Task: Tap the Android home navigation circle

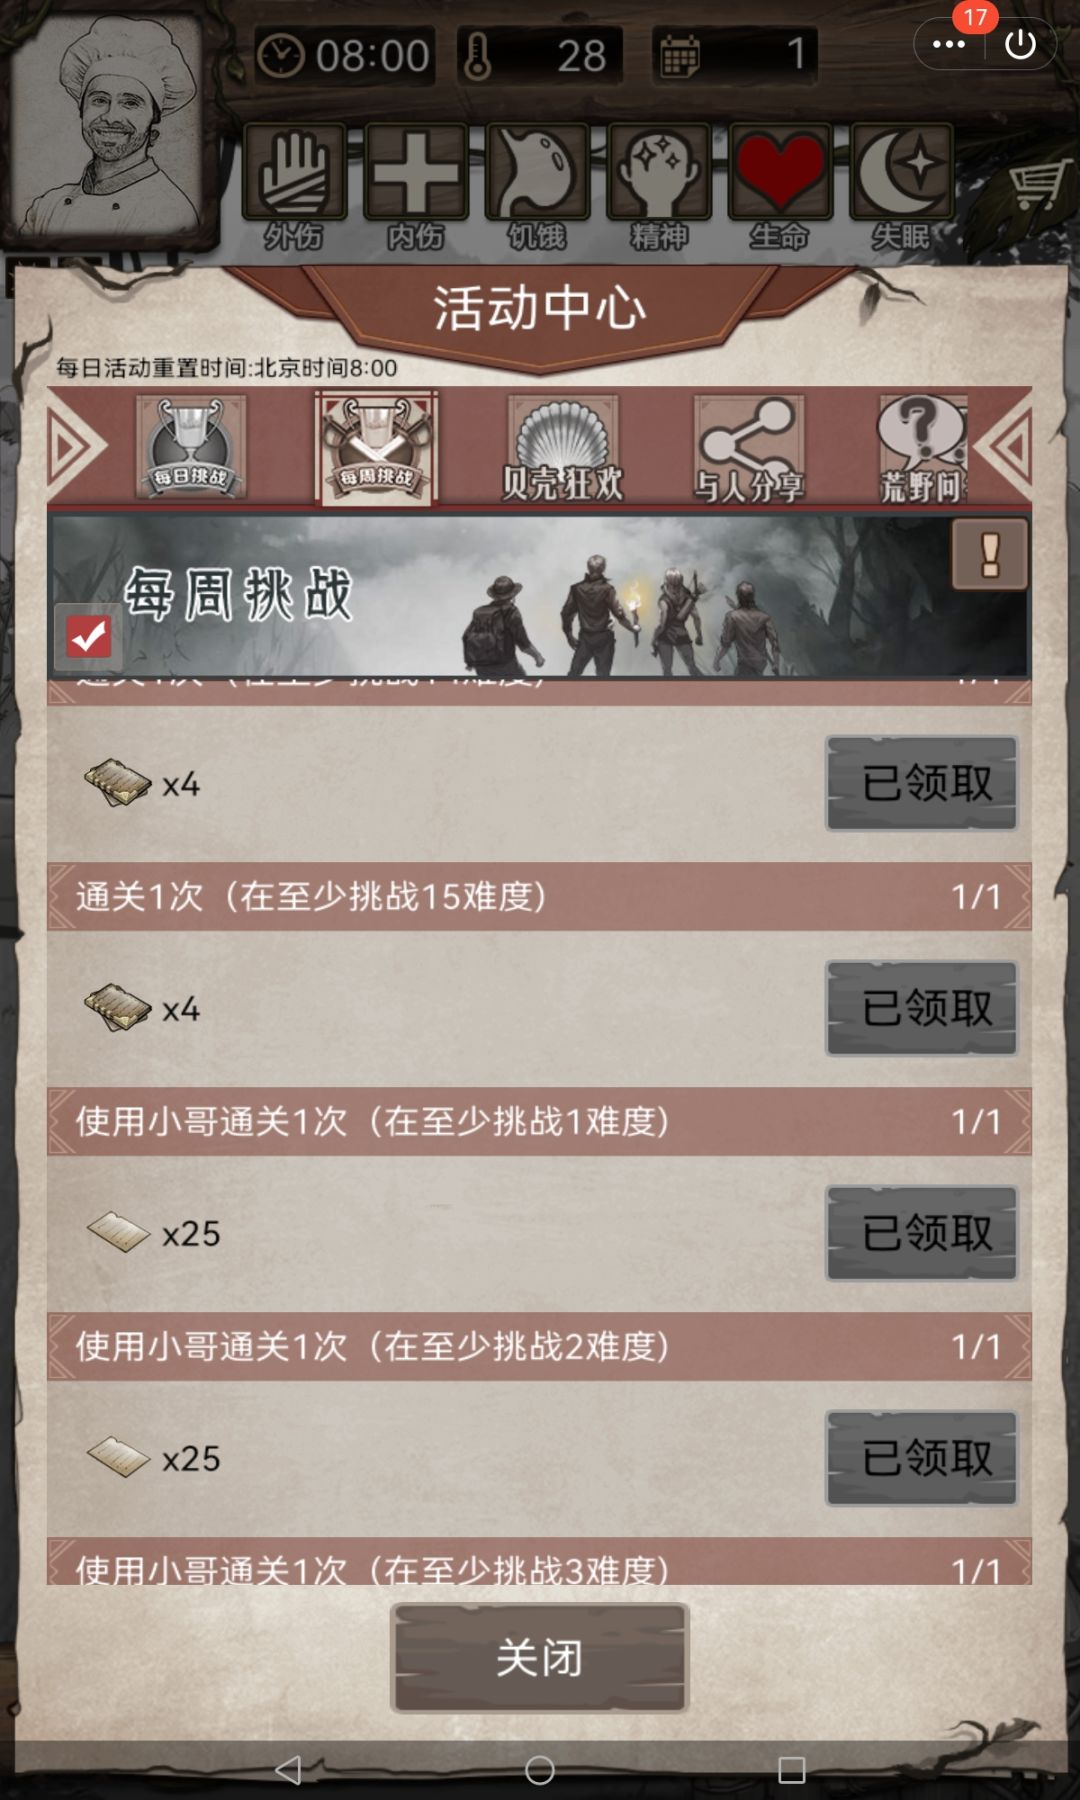Action: [x=540, y=1770]
